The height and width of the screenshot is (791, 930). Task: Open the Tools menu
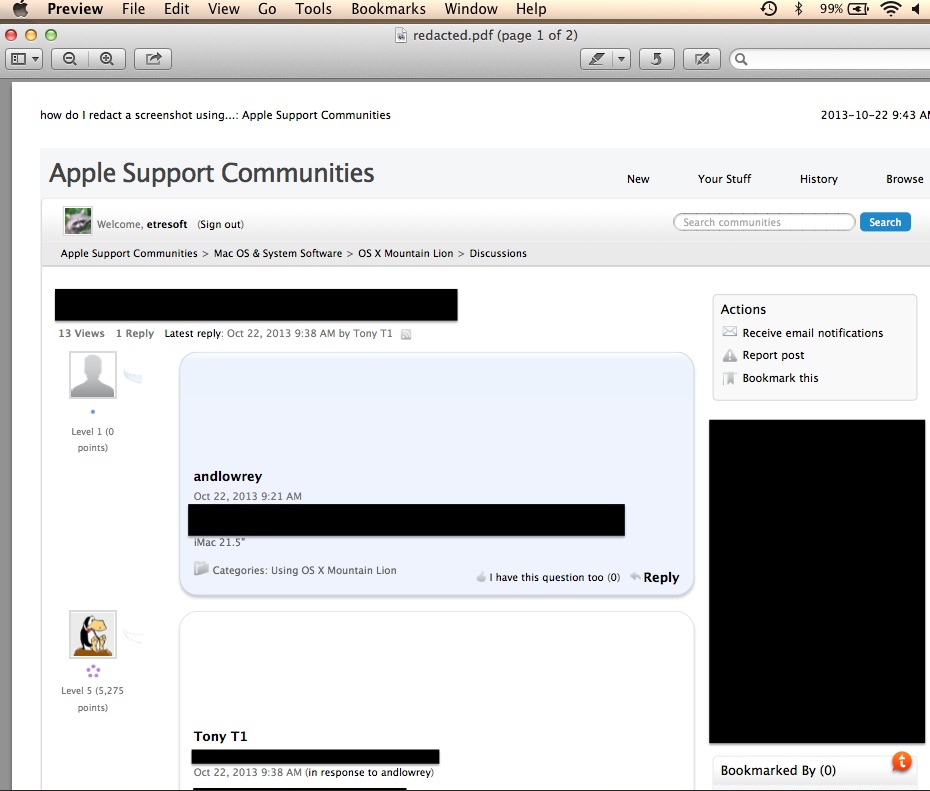click(314, 9)
